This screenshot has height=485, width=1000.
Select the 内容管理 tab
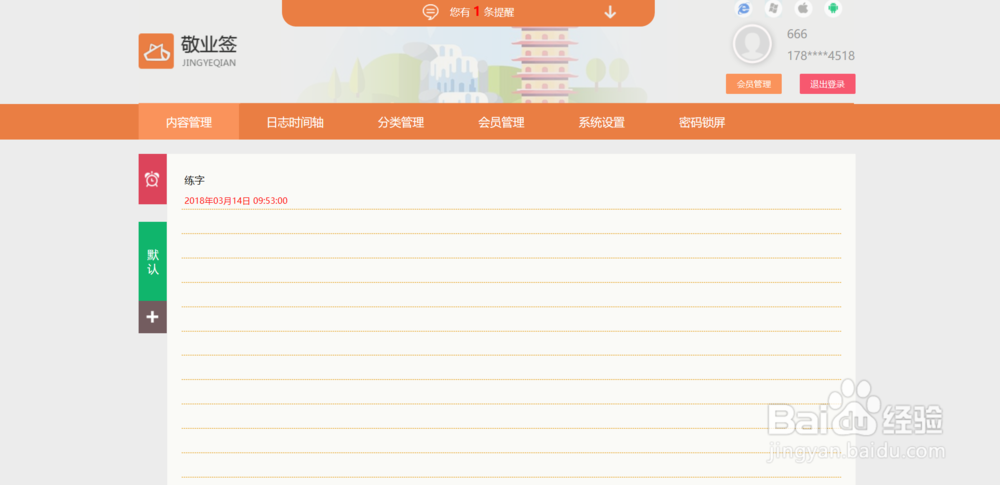coord(189,123)
